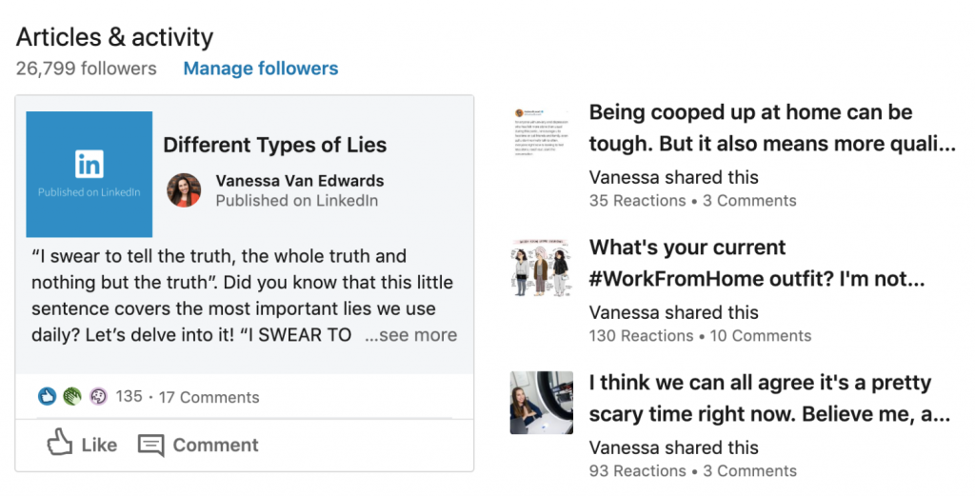
Task: Open Manage followers link
Action: pyautogui.click(x=260, y=69)
